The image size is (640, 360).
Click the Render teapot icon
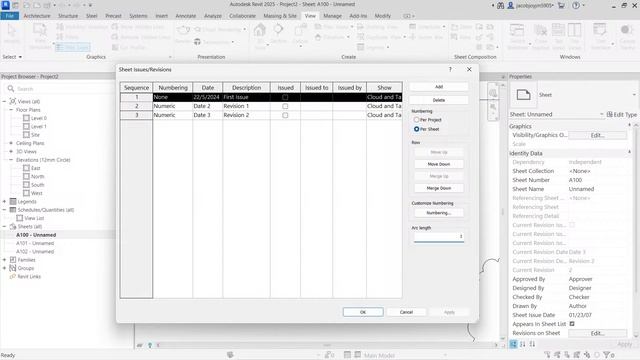pos(183,30)
